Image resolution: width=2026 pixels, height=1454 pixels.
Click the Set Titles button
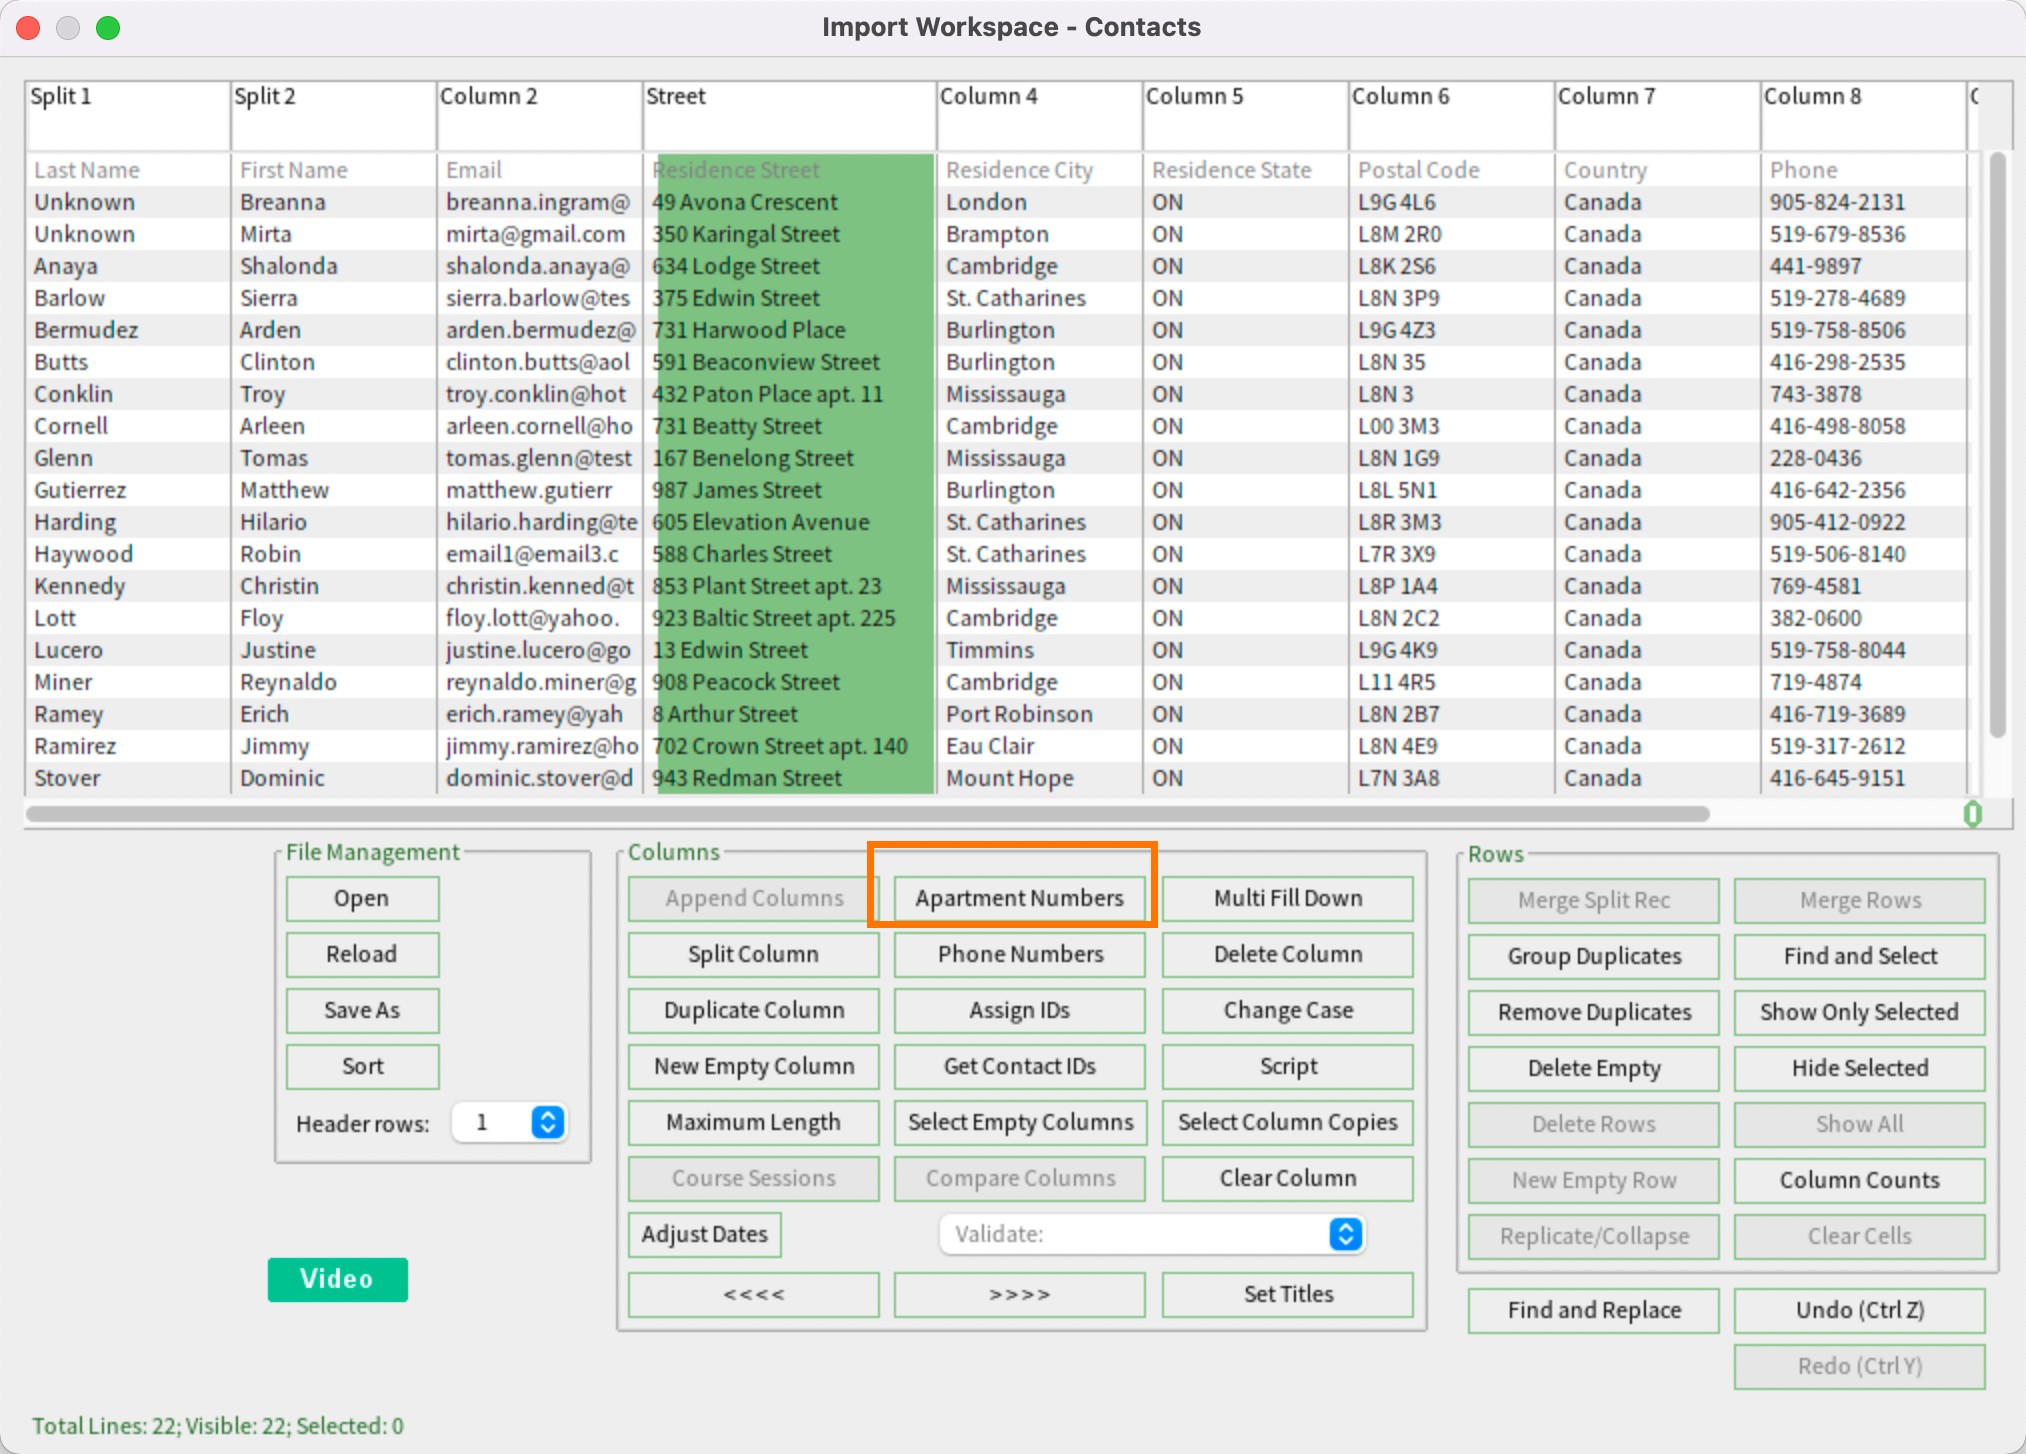(x=1287, y=1294)
